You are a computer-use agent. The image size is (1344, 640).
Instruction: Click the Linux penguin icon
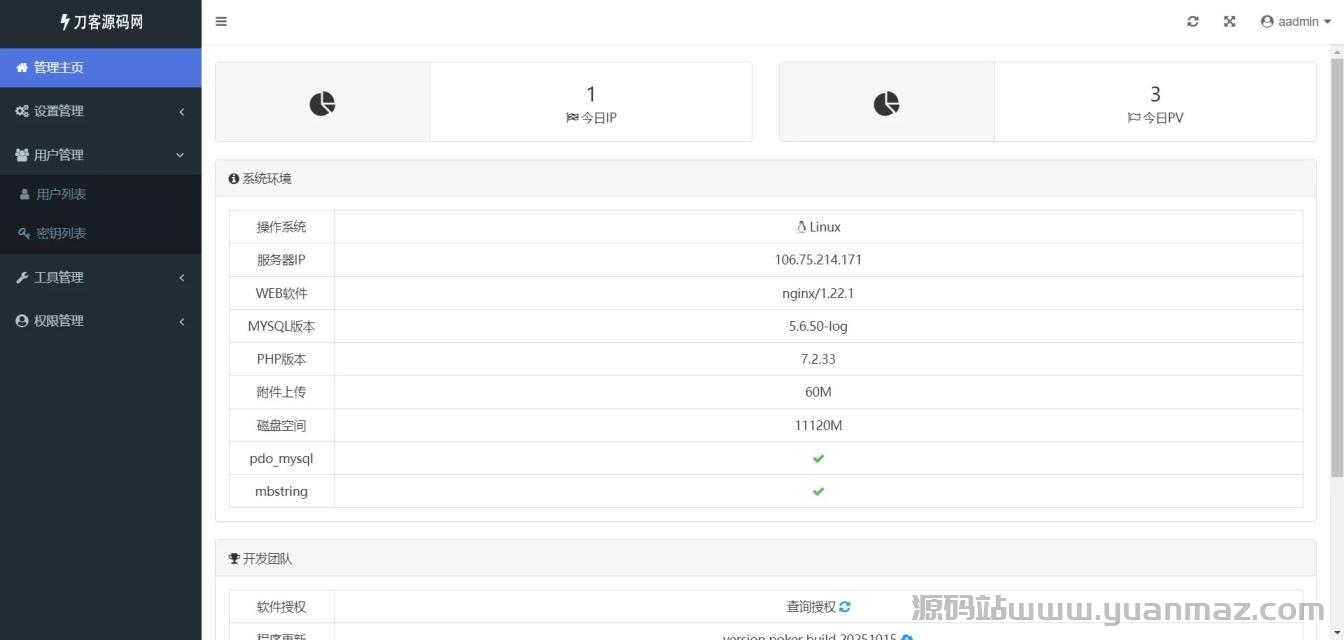click(x=801, y=227)
